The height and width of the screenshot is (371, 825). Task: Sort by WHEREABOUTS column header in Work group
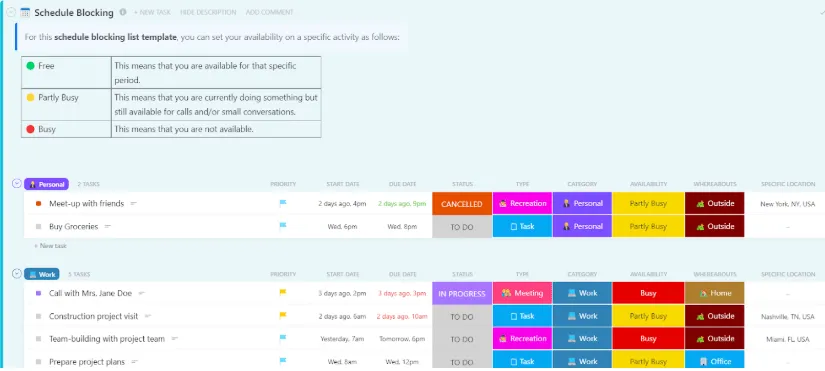tap(715, 274)
